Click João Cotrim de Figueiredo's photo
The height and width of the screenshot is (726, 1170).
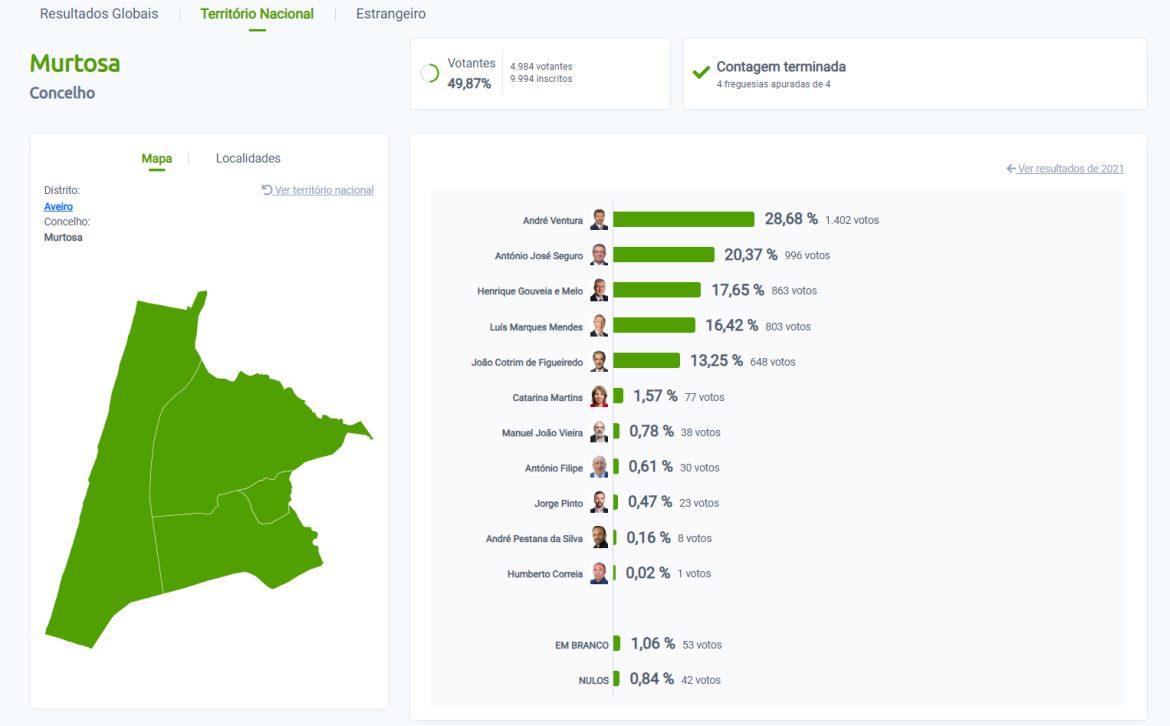pyautogui.click(x=599, y=362)
